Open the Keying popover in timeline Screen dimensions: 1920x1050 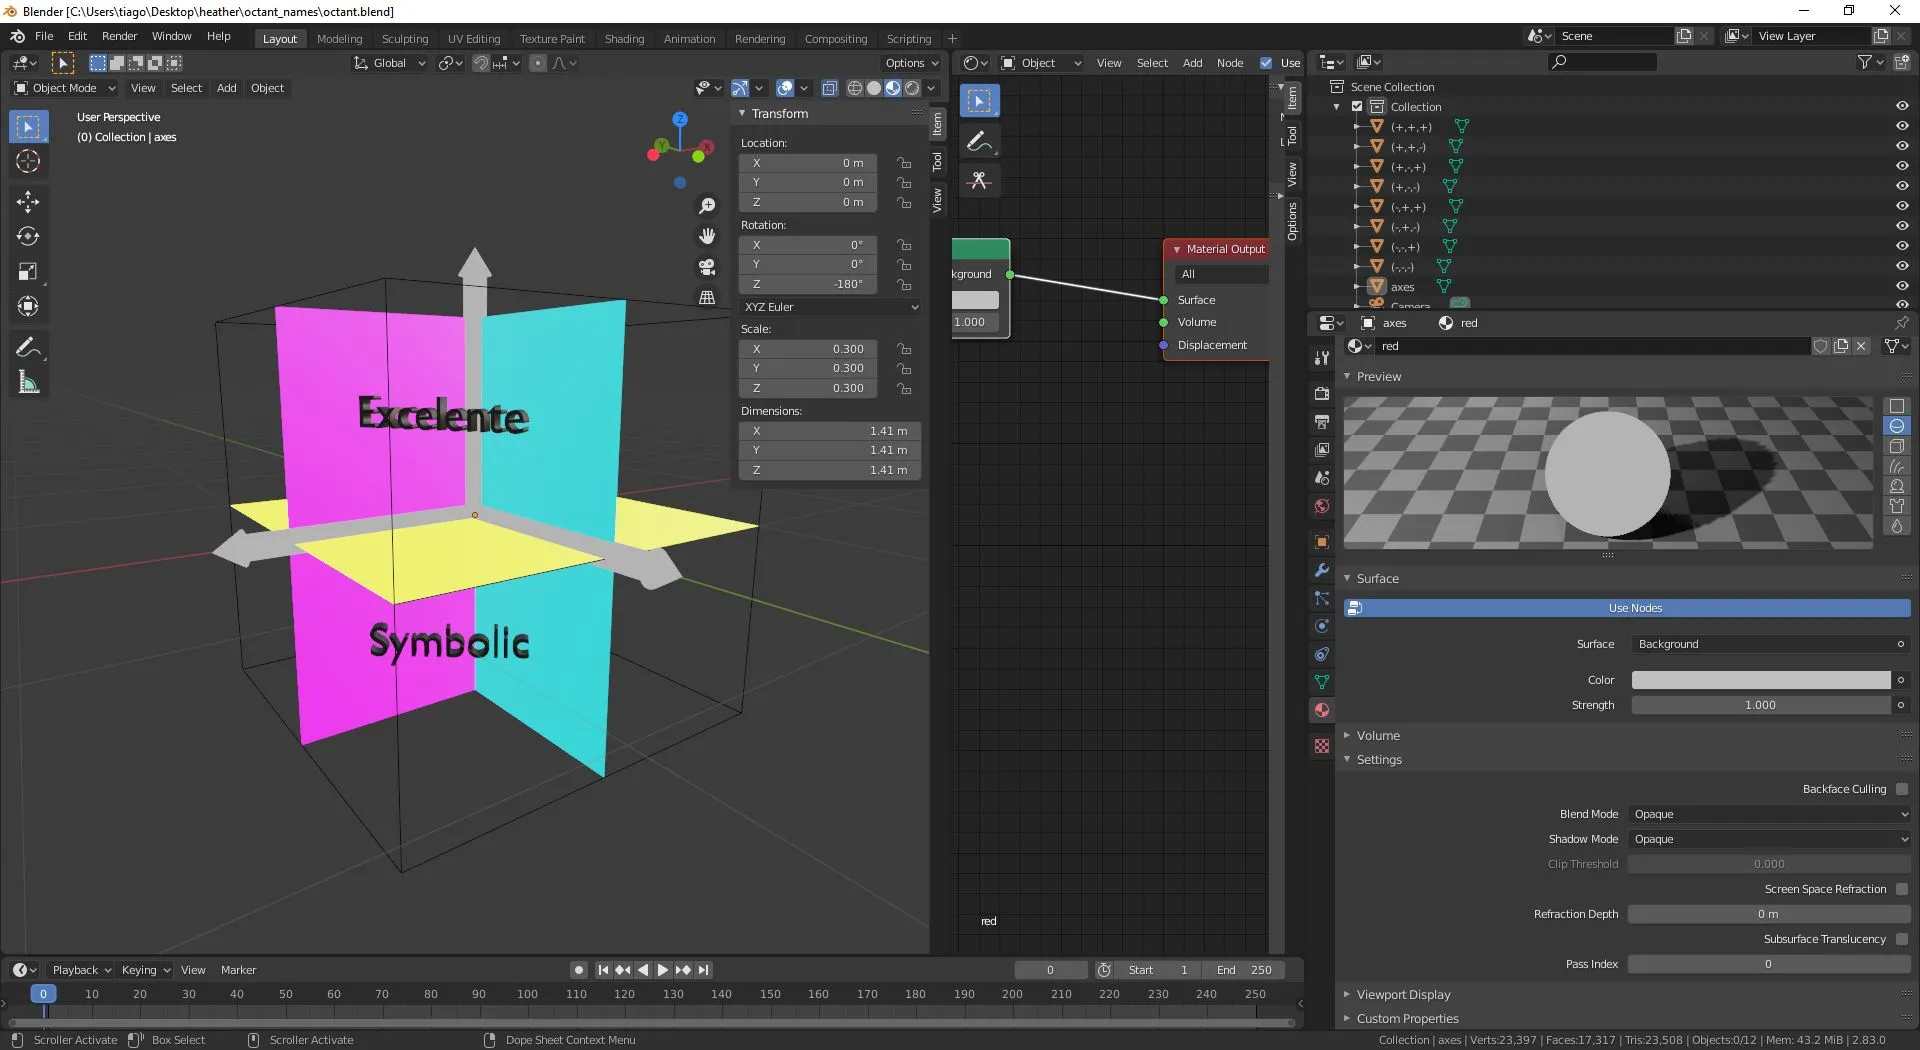pos(145,970)
